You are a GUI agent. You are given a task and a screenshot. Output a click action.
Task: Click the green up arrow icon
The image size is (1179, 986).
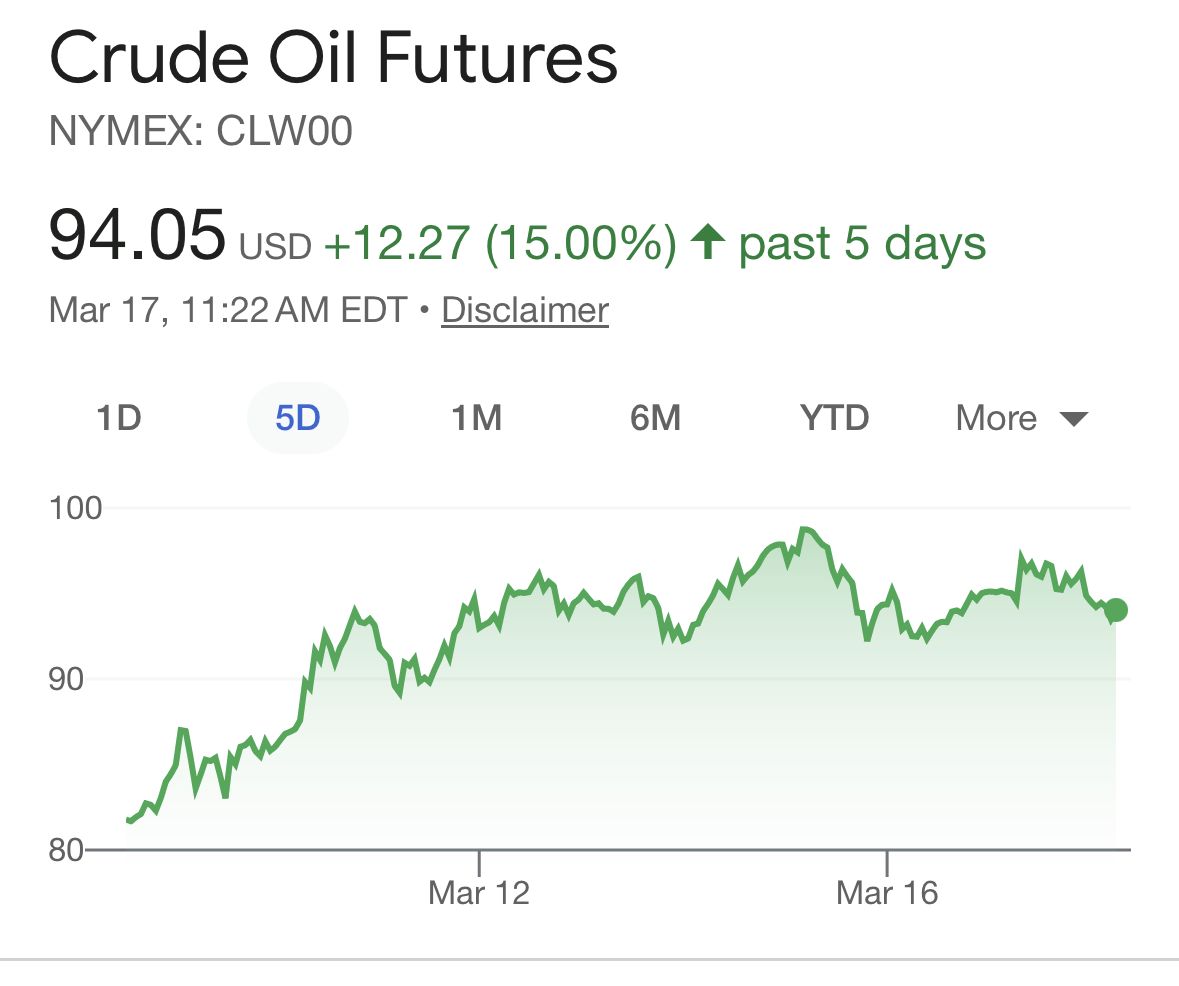pos(708,243)
